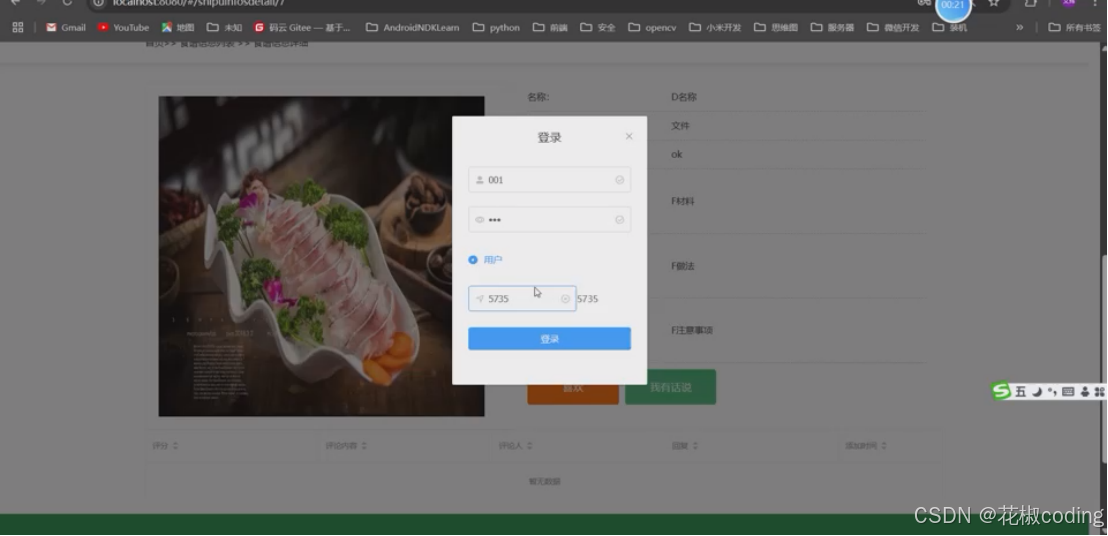The height and width of the screenshot is (536, 1108).
Task: Open the 小米开发 bookmark folder
Action: 715,28
